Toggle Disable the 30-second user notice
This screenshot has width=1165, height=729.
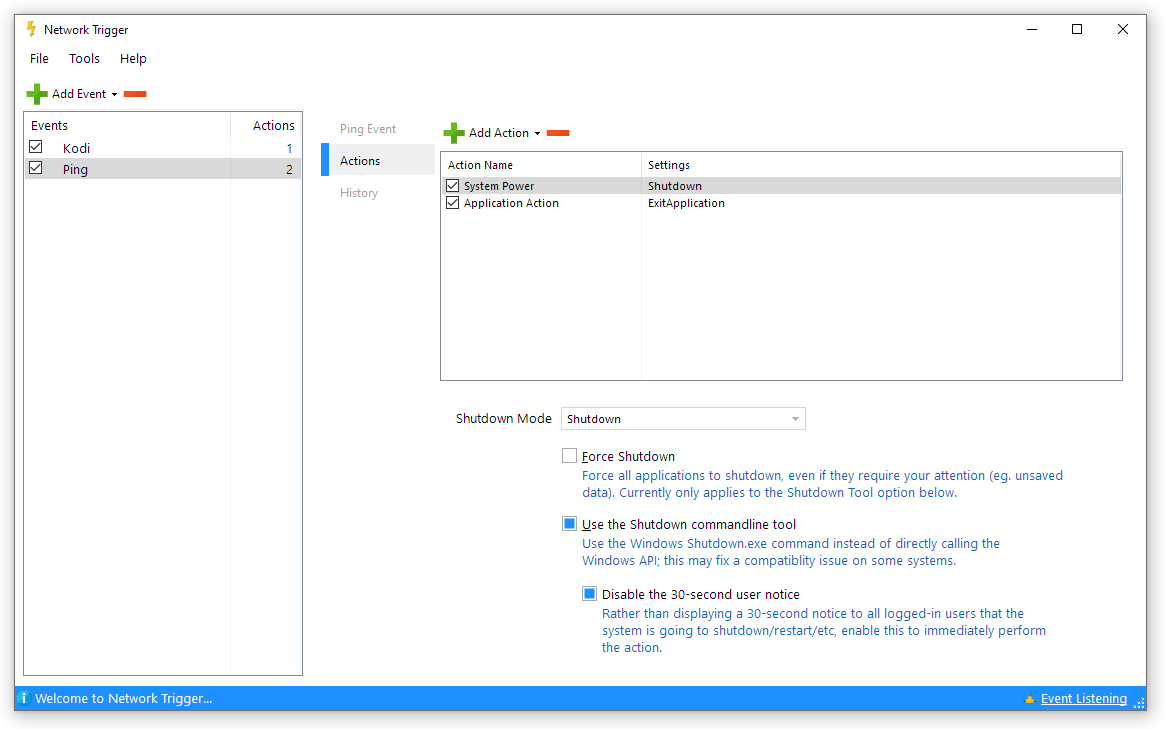pos(590,594)
